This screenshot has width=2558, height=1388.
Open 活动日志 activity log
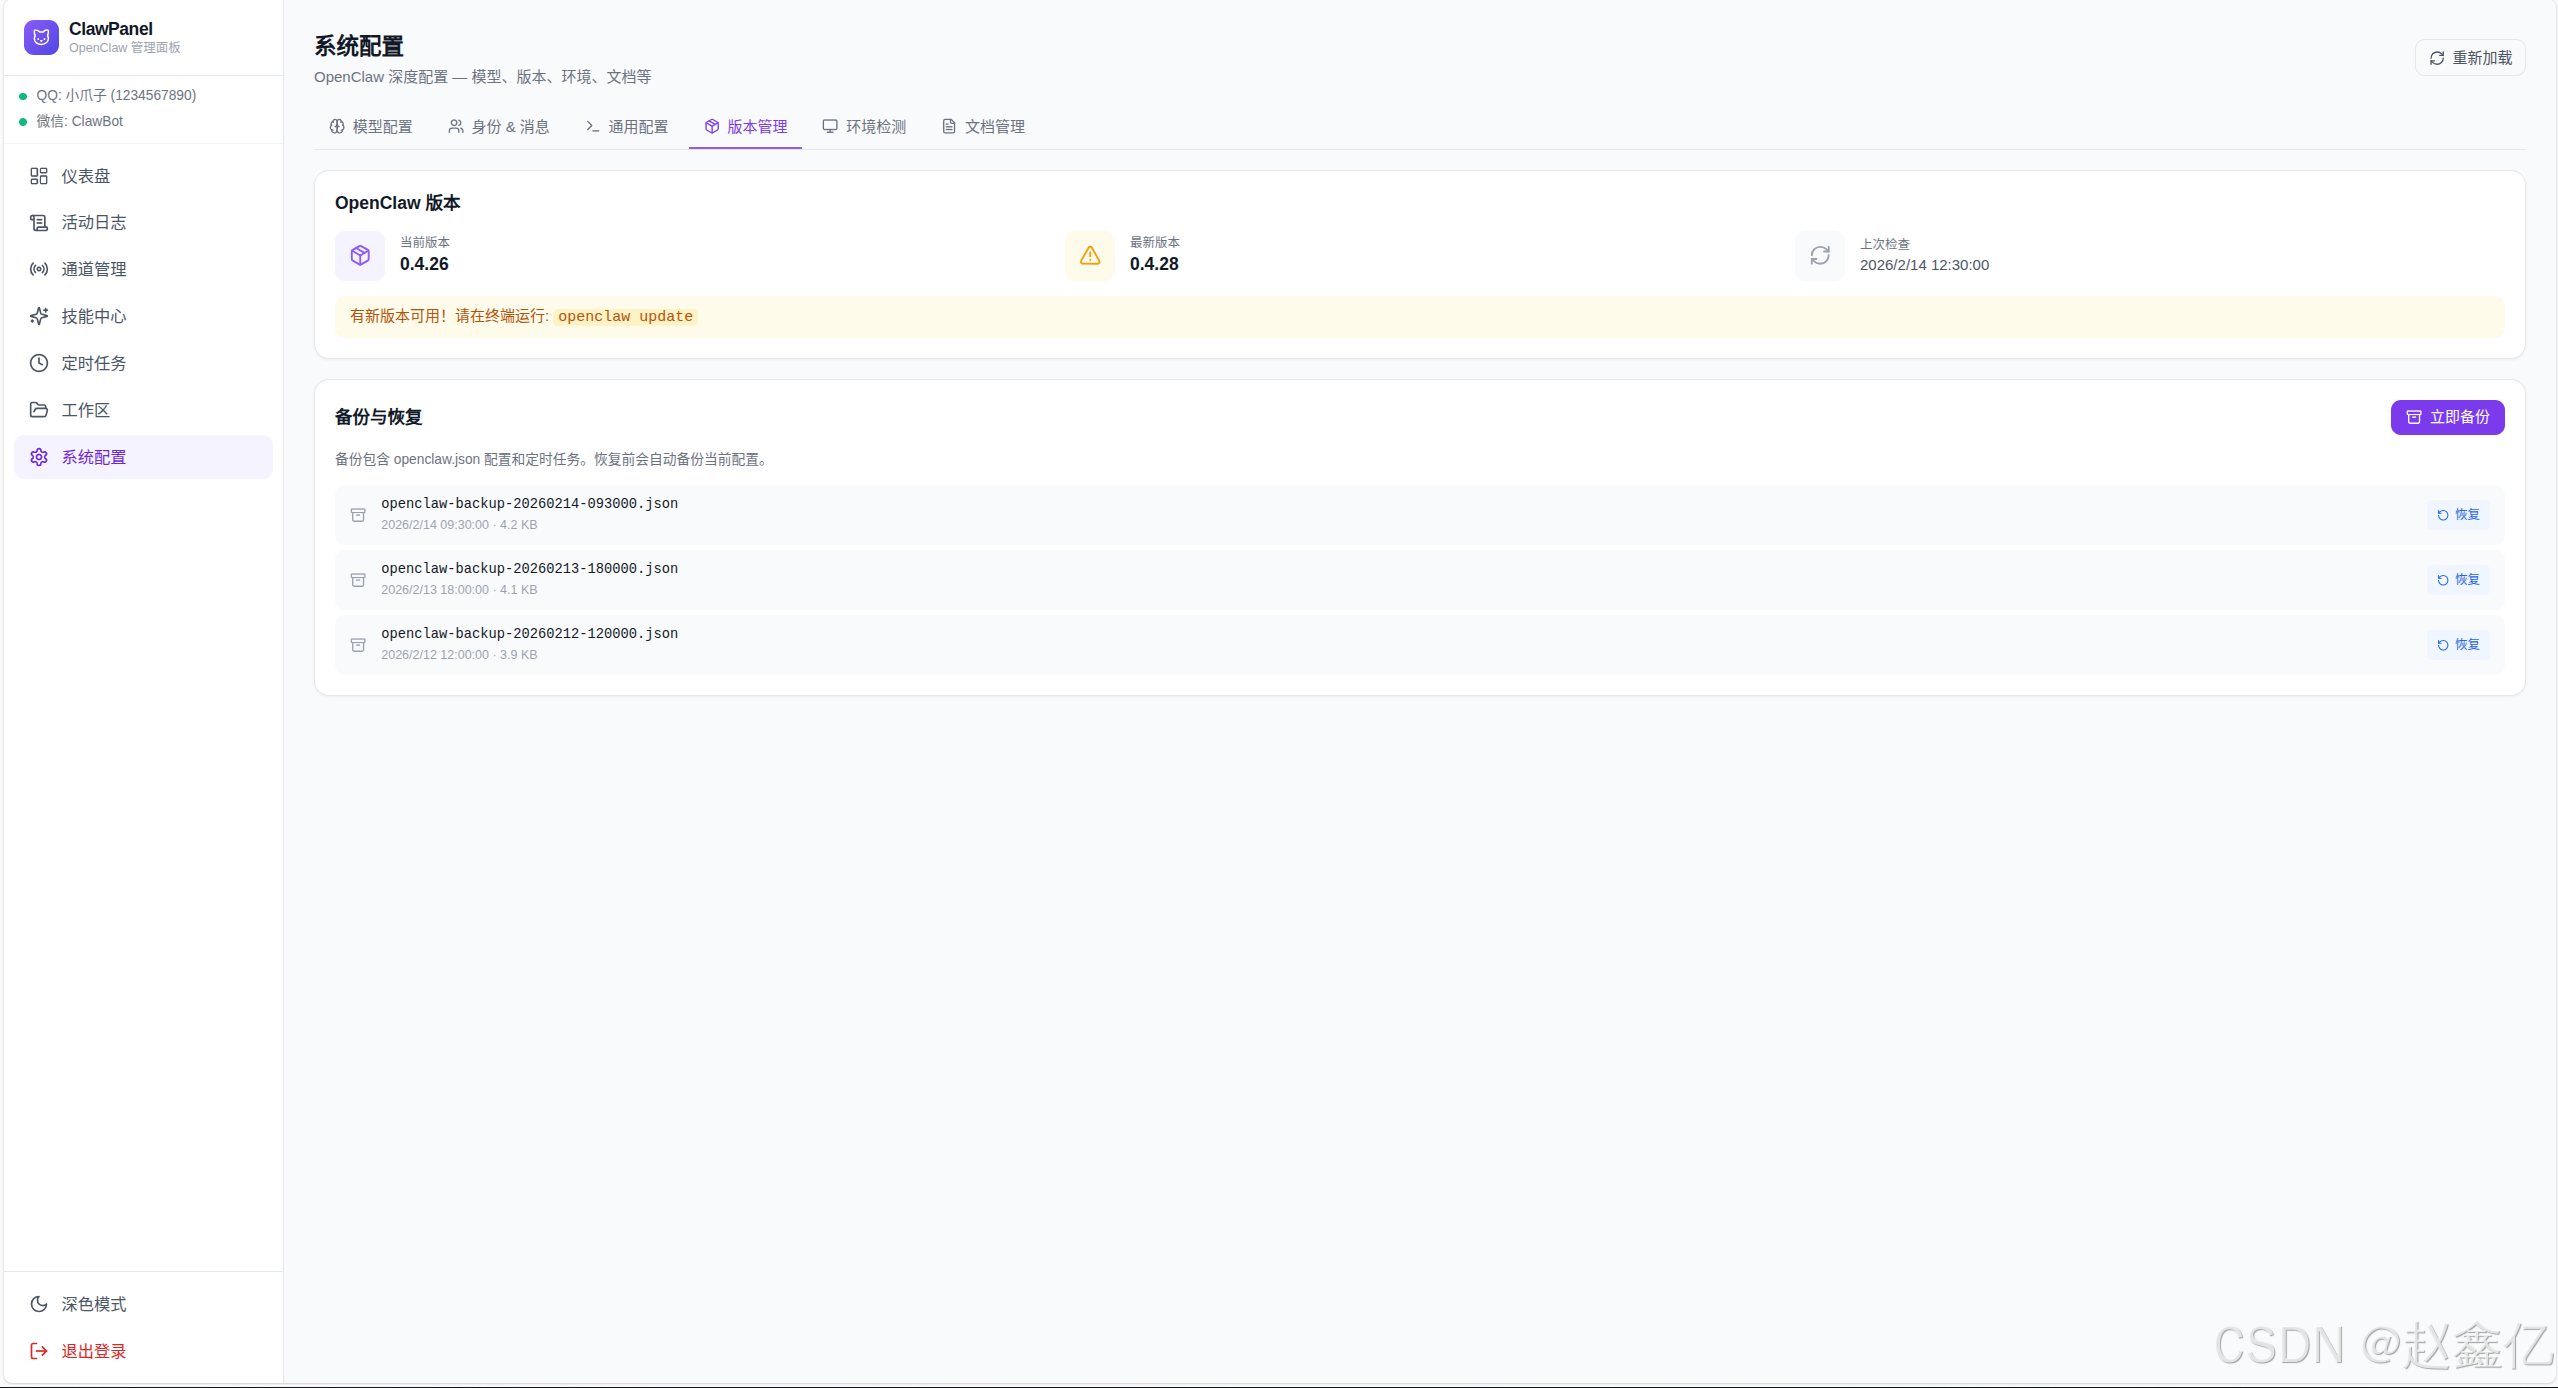tap(93, 222)
